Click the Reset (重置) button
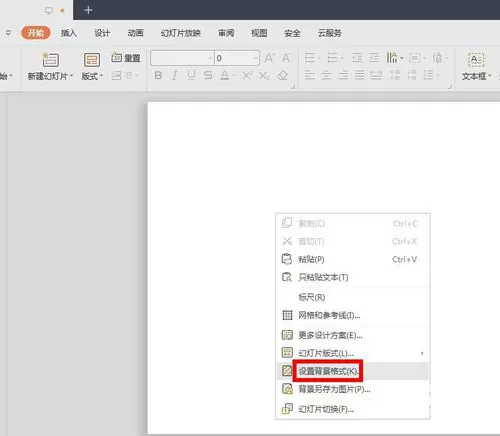 126,58
